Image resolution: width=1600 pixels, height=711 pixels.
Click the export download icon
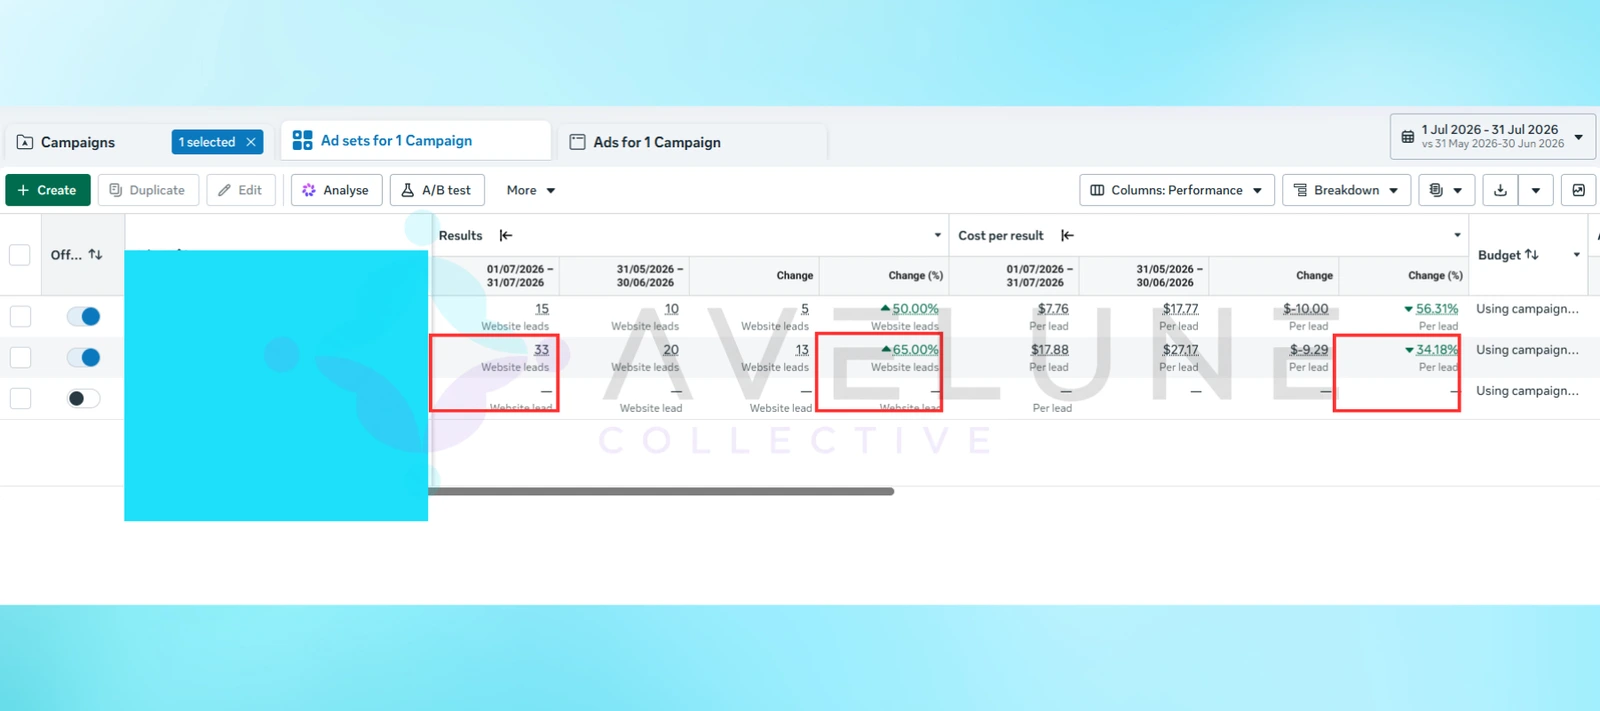1500,190
